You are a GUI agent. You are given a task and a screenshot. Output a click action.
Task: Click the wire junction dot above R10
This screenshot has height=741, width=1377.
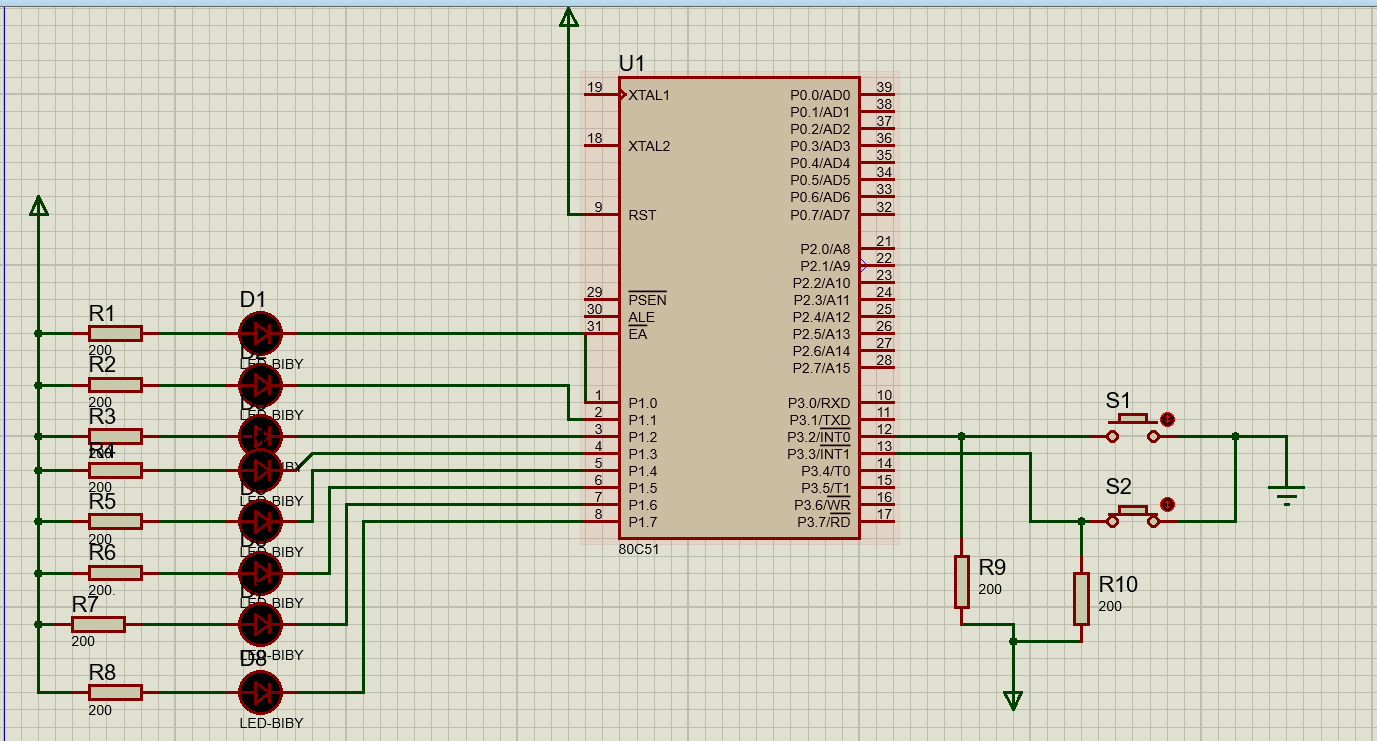(1081, 521)
